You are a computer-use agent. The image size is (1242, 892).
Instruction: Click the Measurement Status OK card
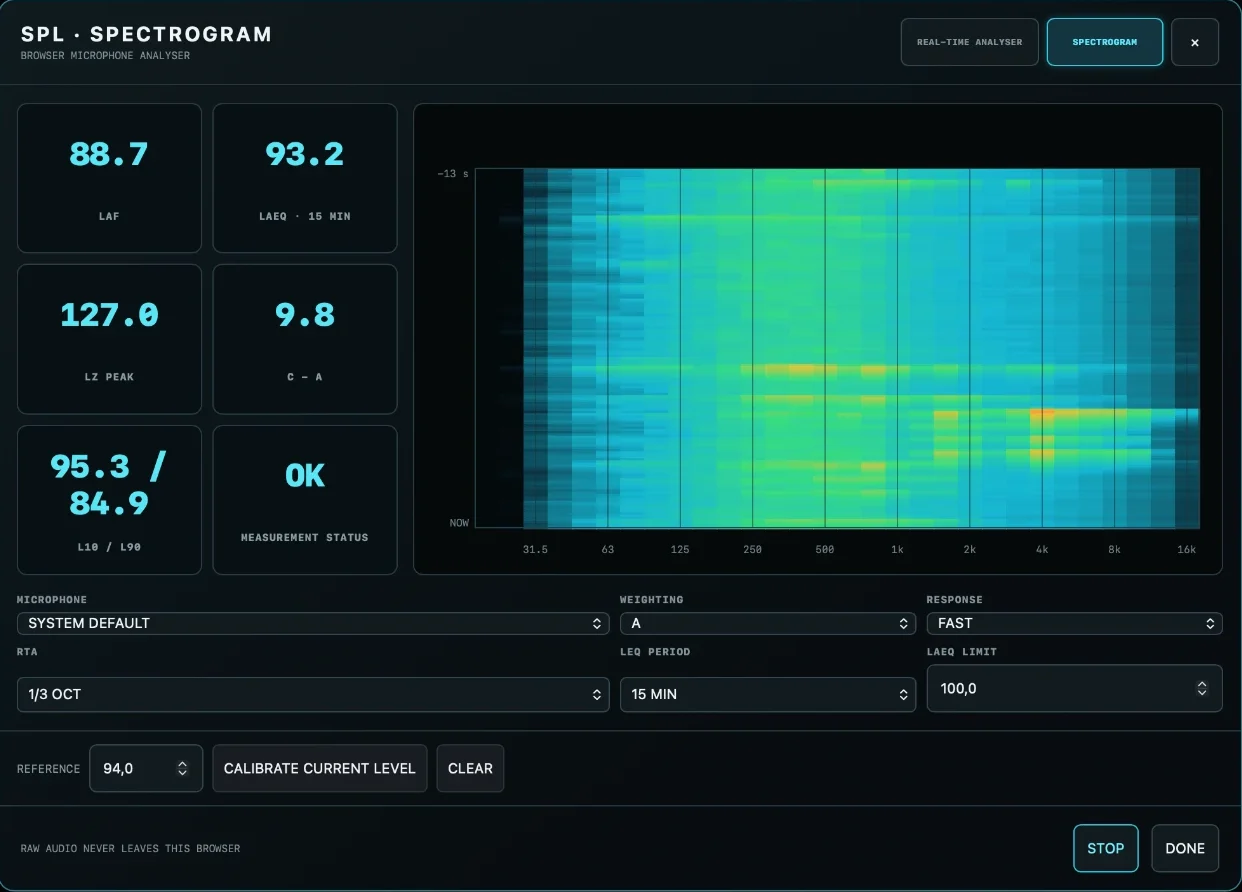click(305, 500)
